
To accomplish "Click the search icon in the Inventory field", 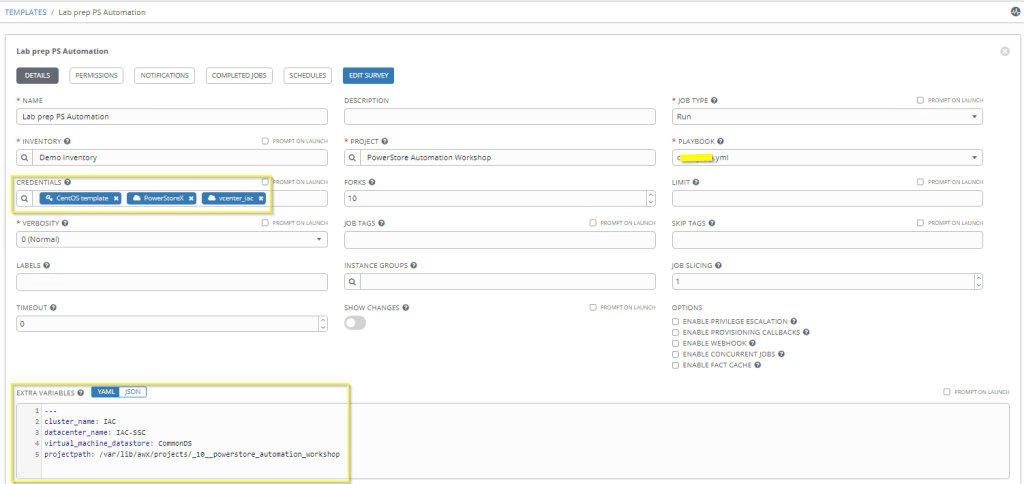I will [x=26, y=158].
